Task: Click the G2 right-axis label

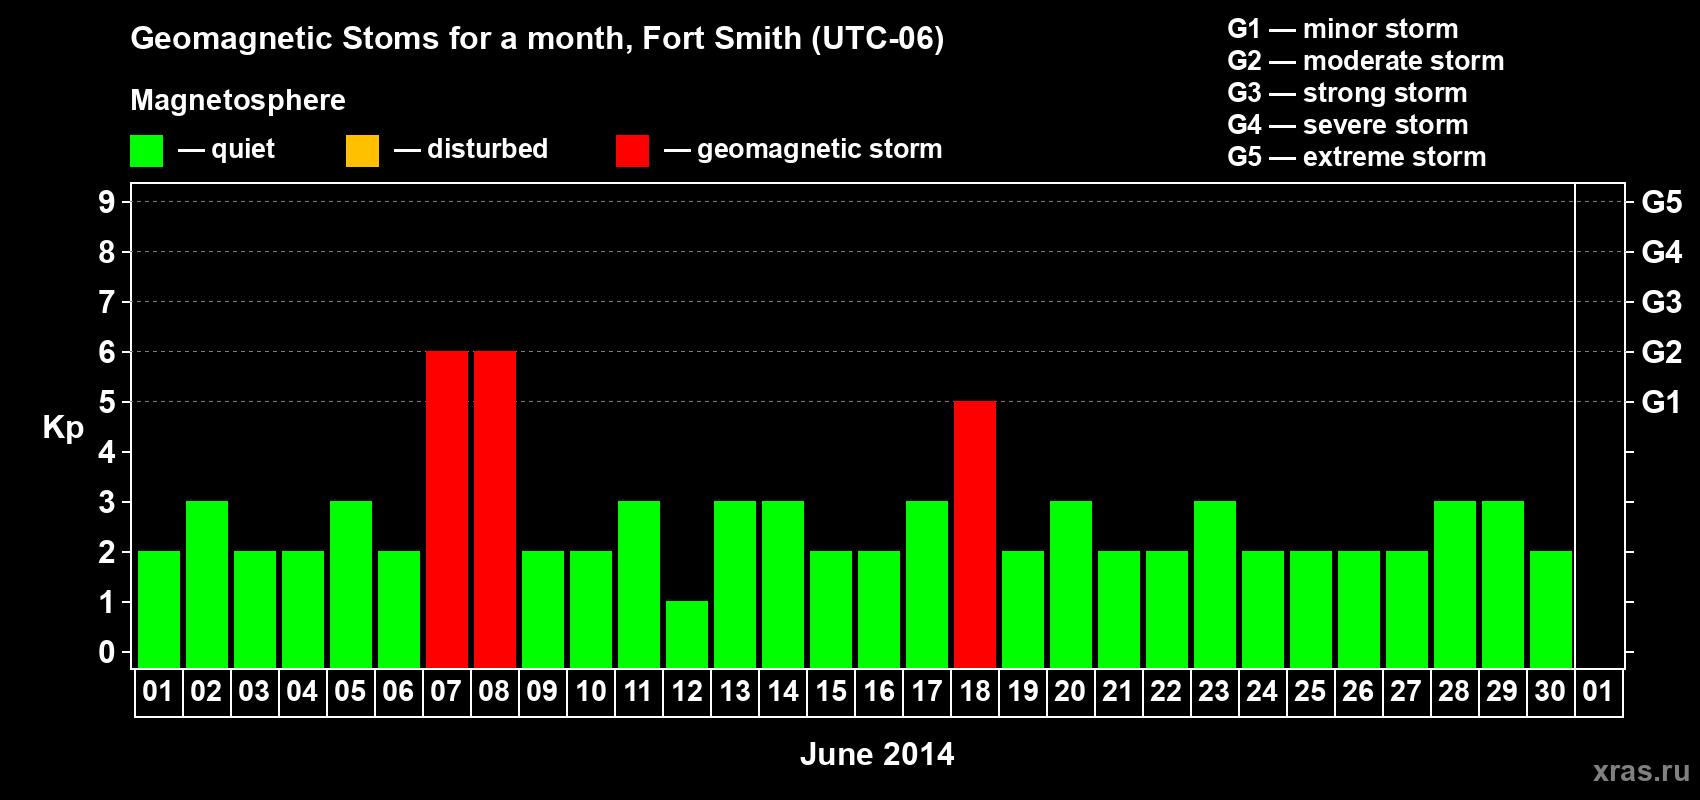Action: 1661,352
